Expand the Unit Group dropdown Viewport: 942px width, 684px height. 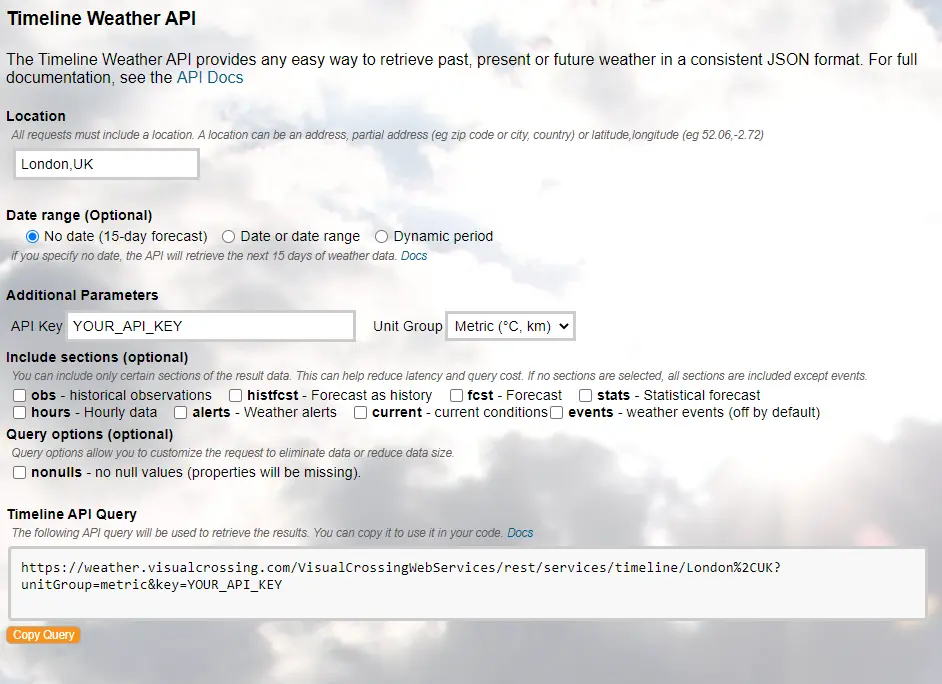[x=510, y=326]
